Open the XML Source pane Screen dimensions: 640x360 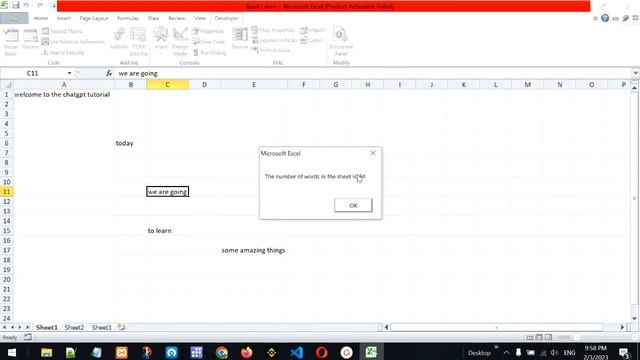(240, 38)
